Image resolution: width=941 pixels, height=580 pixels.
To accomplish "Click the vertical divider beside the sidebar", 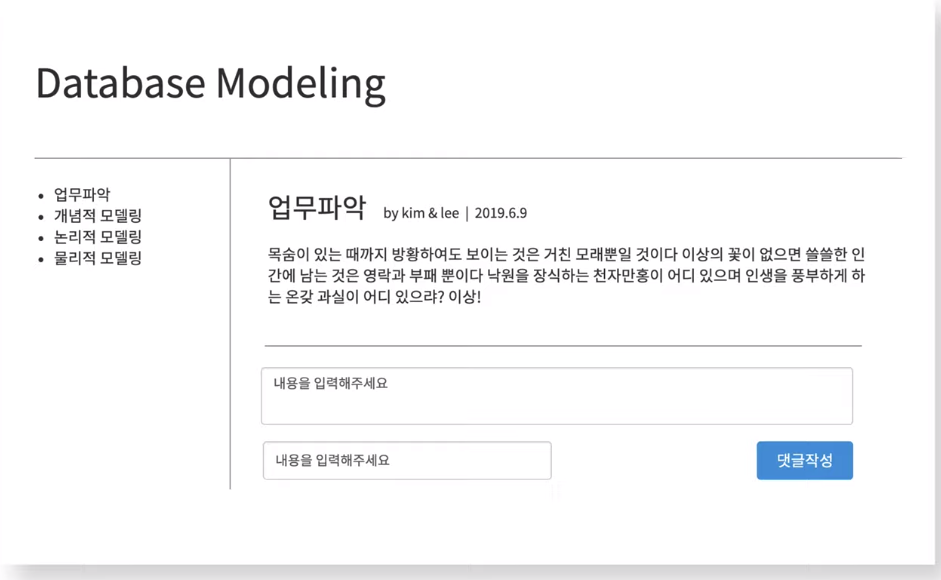I will tap(230, 324).
